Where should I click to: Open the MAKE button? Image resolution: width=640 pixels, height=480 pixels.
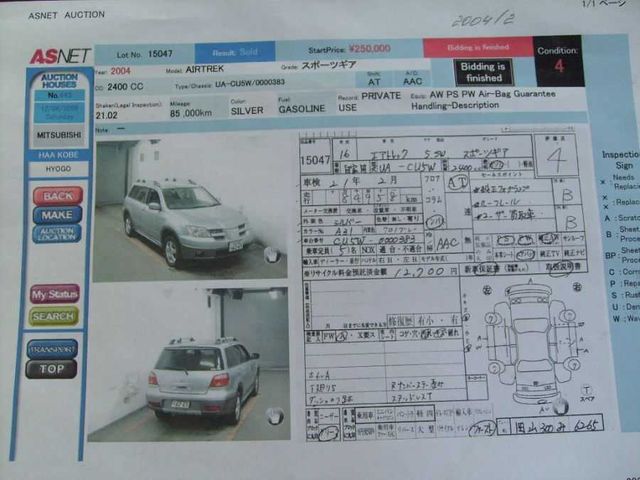tap(57, 215)
